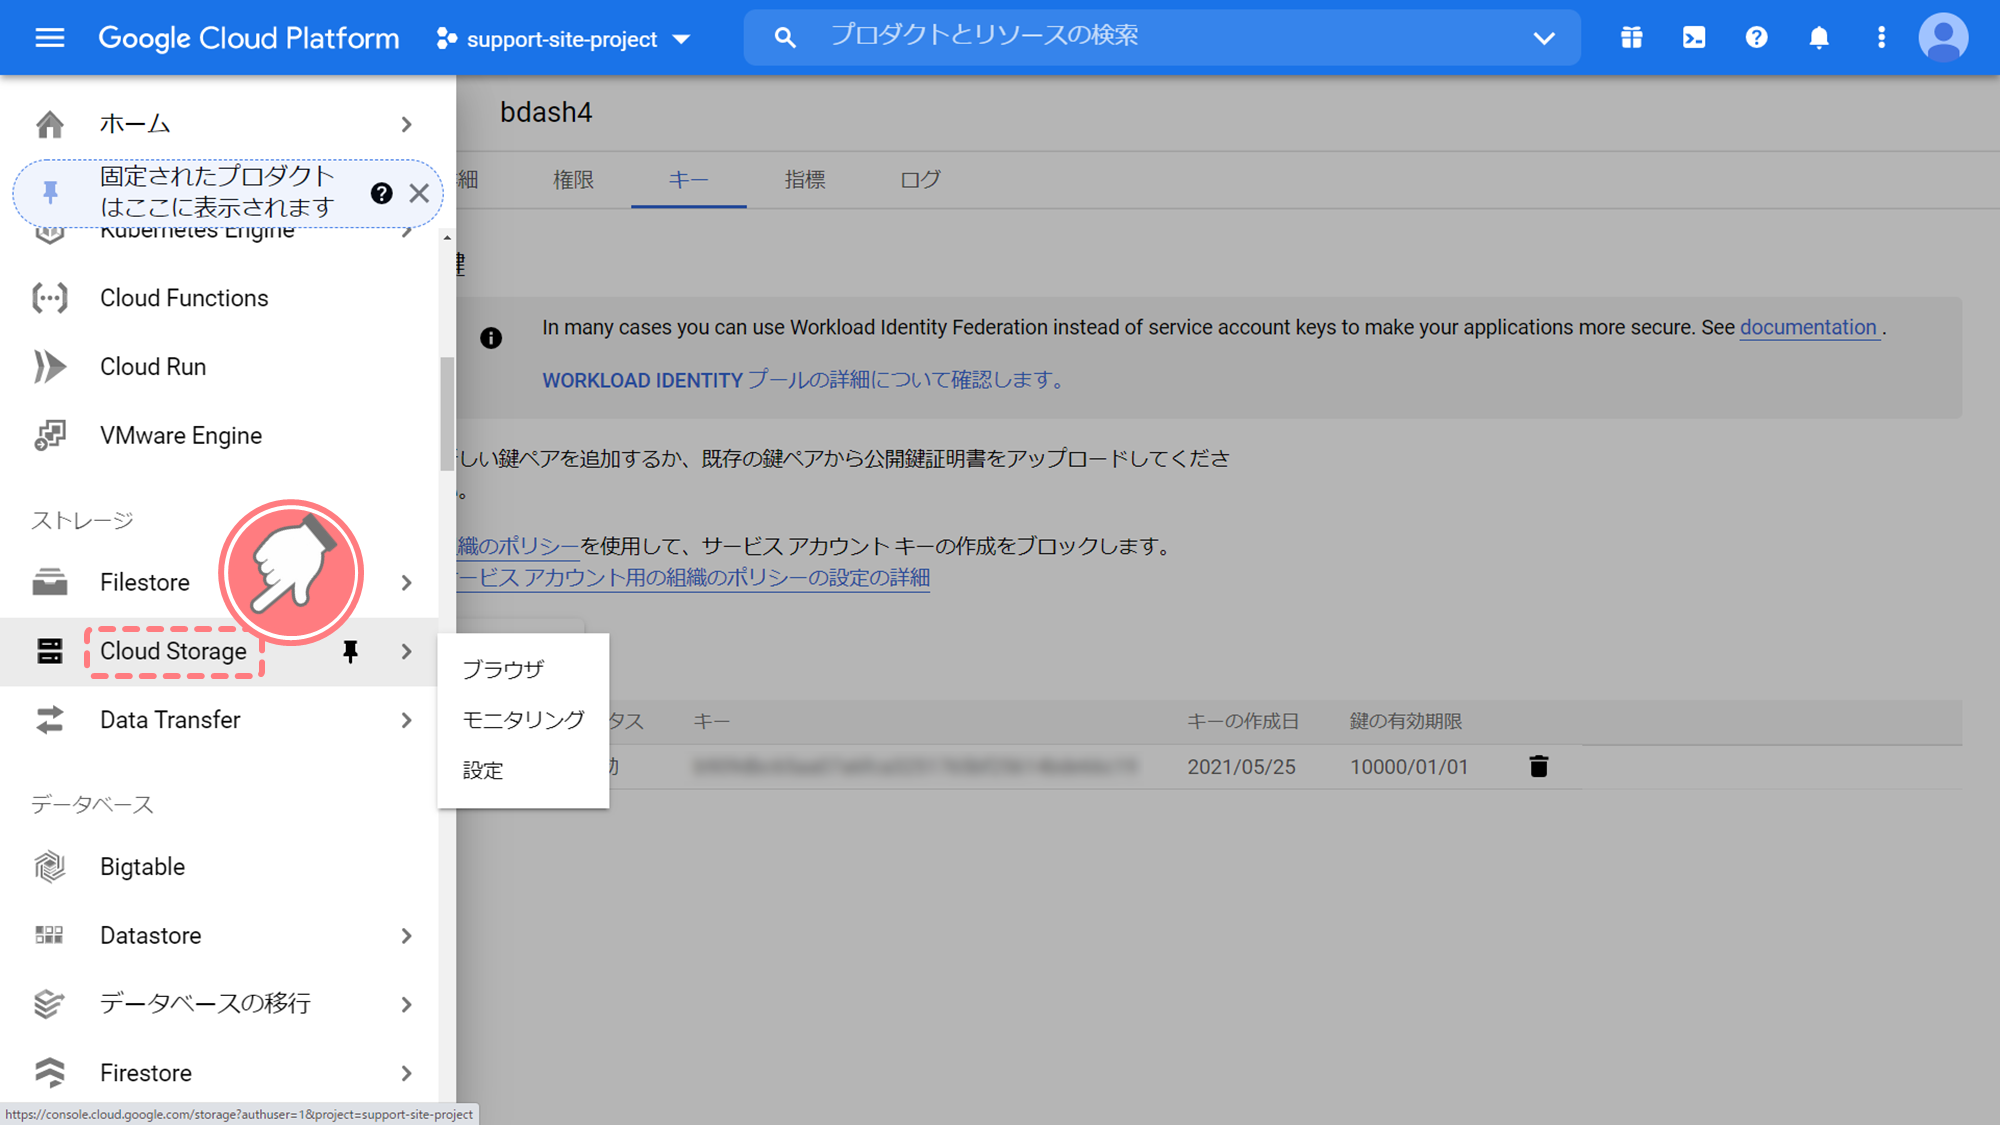This screenshot has width=2000, height=1125.
Task: Click the VMware Engine icon
Action: 49,436
